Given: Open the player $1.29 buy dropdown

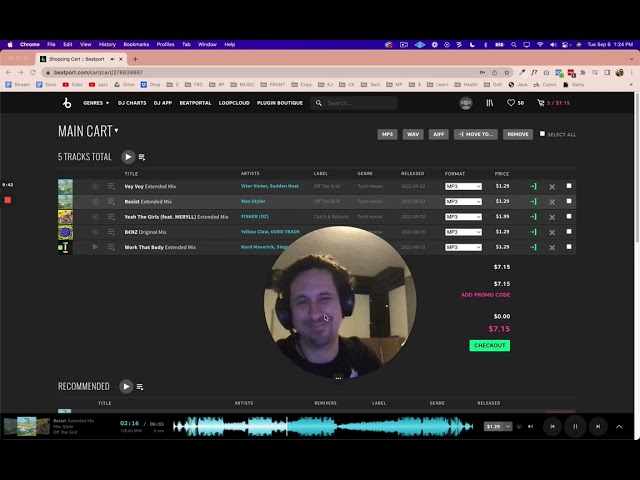Looking at the screenshot, I should click(x=507, y=427).
